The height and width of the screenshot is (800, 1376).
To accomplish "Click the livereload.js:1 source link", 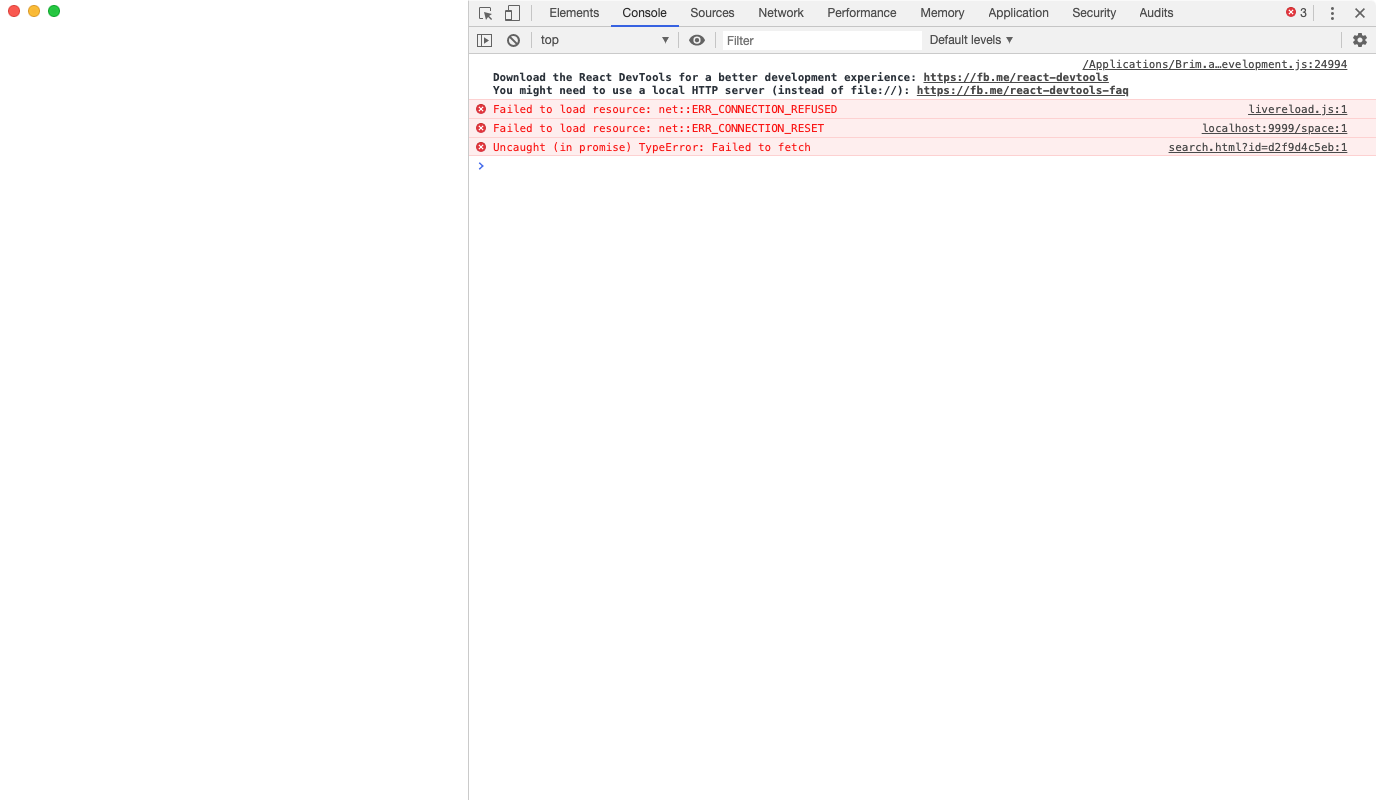I will coord(1297,109).
